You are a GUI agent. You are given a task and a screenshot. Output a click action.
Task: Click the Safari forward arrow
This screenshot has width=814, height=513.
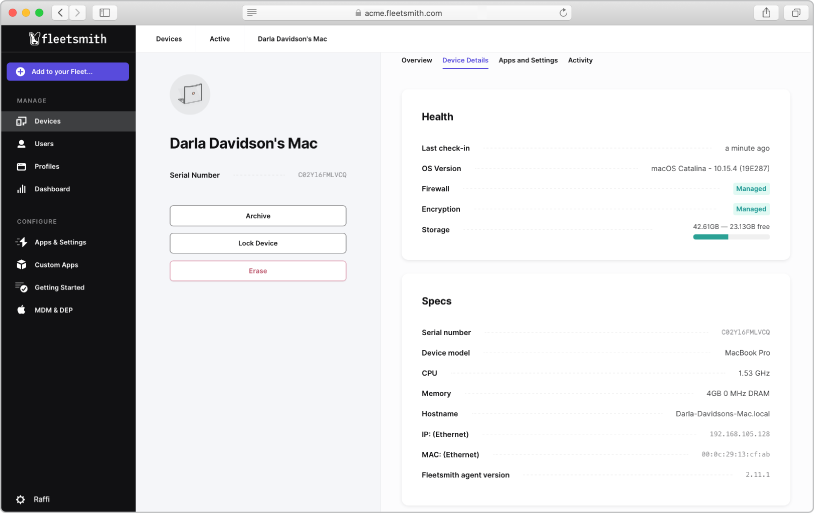77,12
